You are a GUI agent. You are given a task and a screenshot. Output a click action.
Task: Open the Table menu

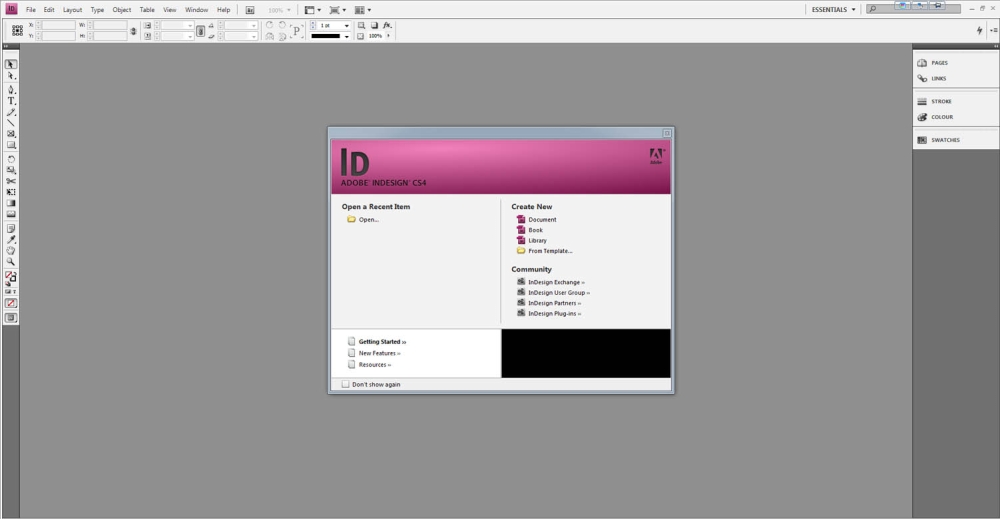147,10
